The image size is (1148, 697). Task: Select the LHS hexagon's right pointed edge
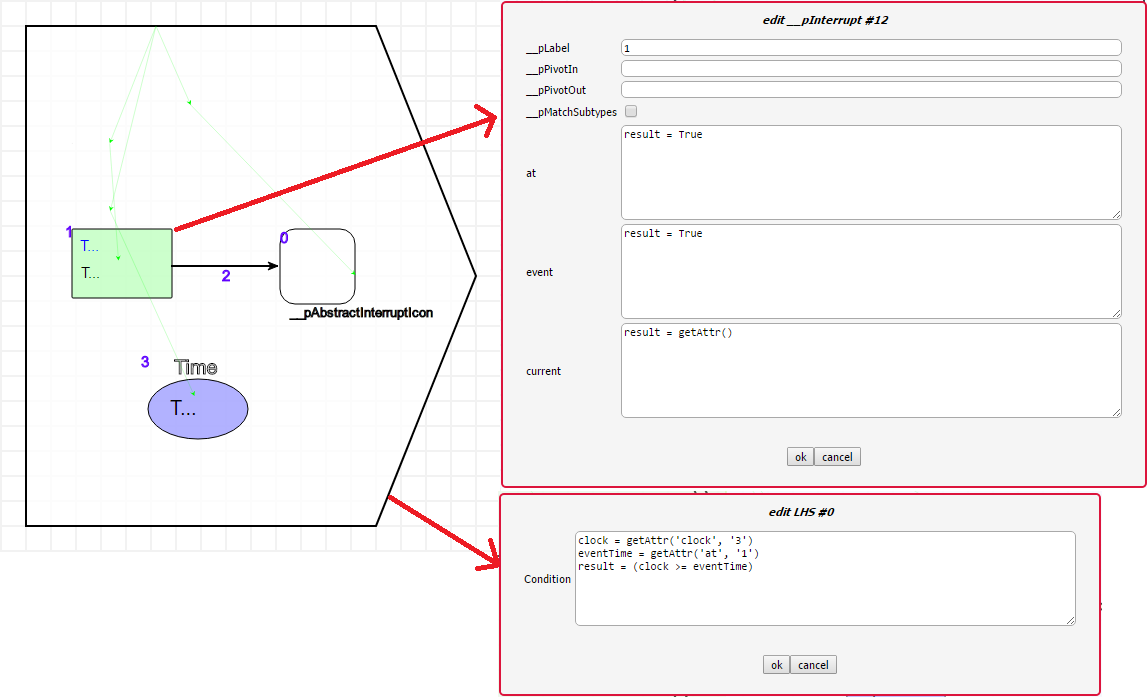474,274
